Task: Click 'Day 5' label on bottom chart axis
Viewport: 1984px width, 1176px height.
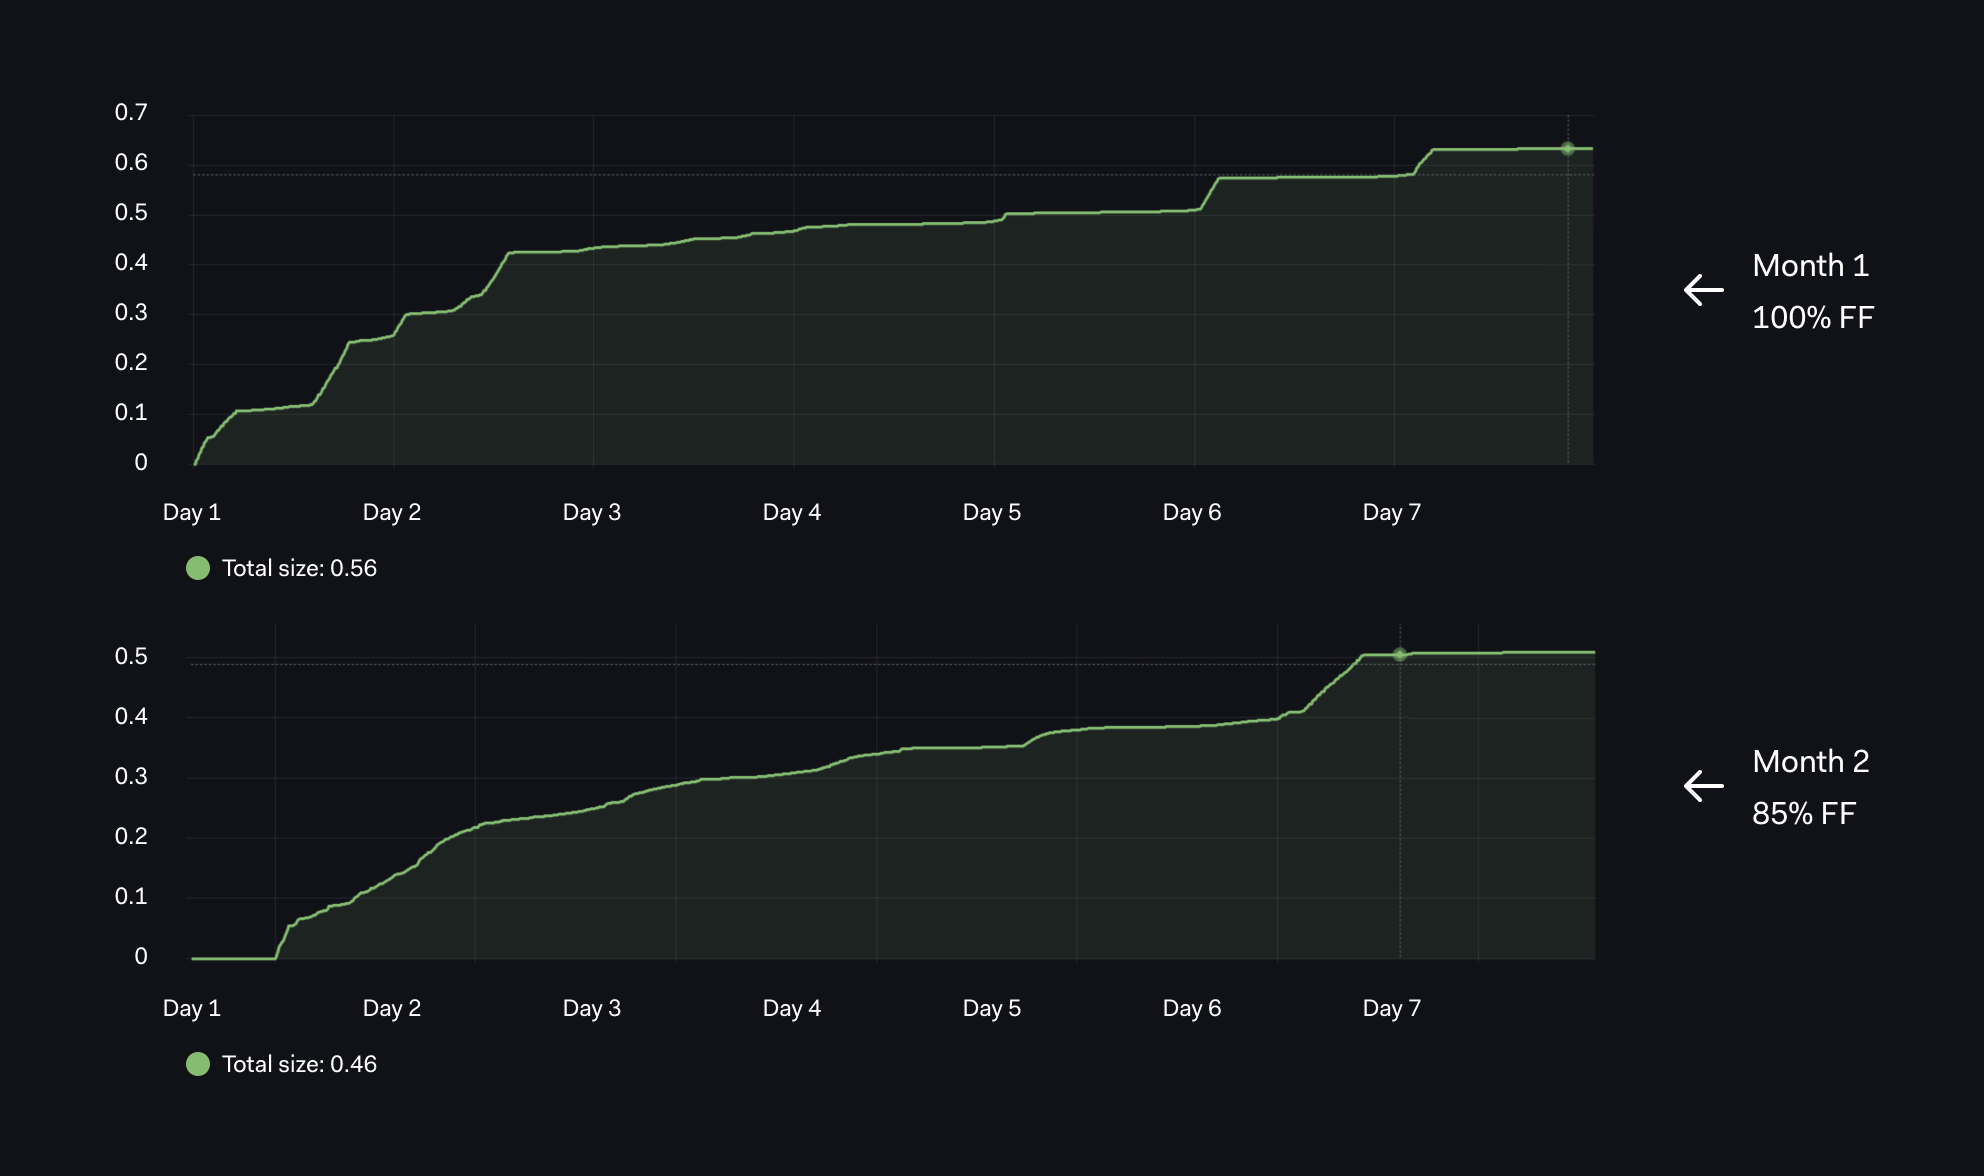Action: point(991,1008)
